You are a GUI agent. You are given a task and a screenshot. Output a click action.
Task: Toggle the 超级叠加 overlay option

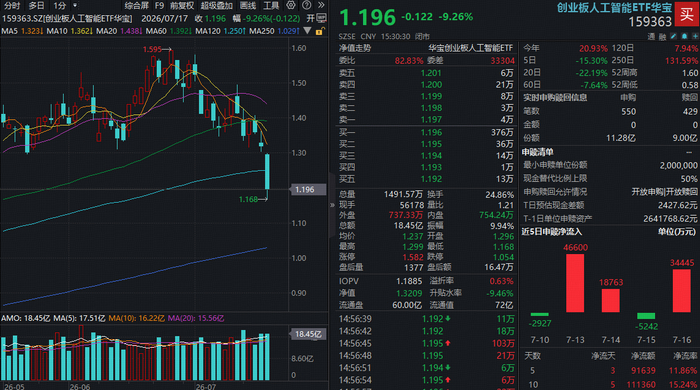pos(217,5)
